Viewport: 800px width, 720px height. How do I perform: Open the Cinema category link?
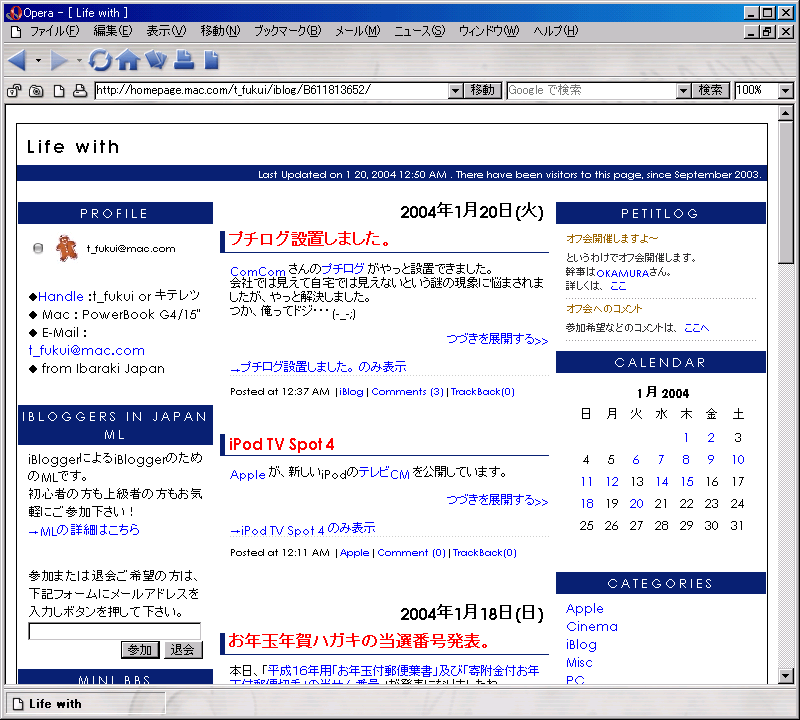(592, 627)
